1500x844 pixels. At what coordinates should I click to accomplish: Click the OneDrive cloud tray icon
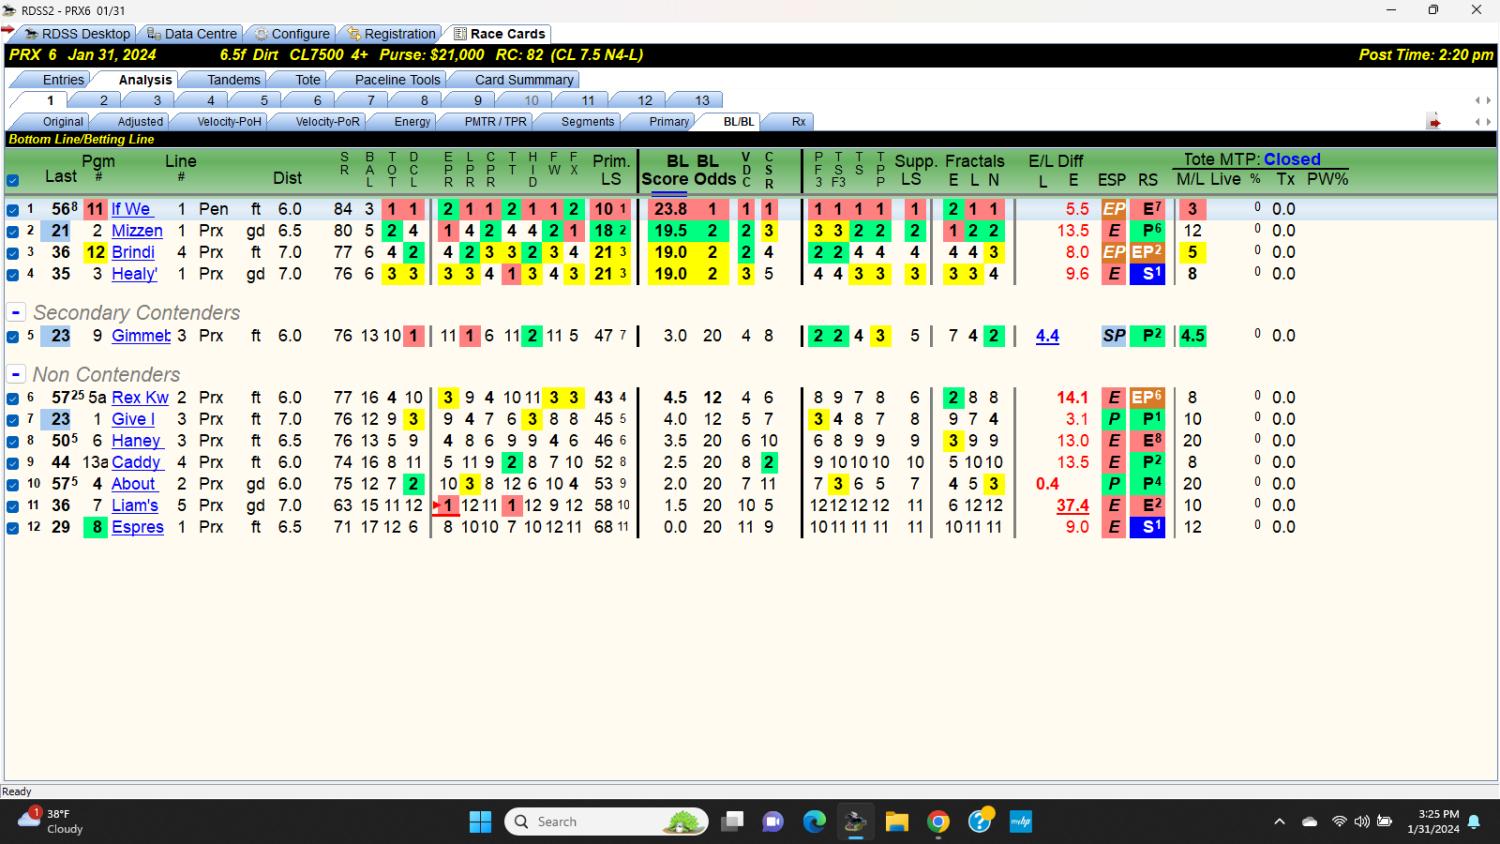1309,822
